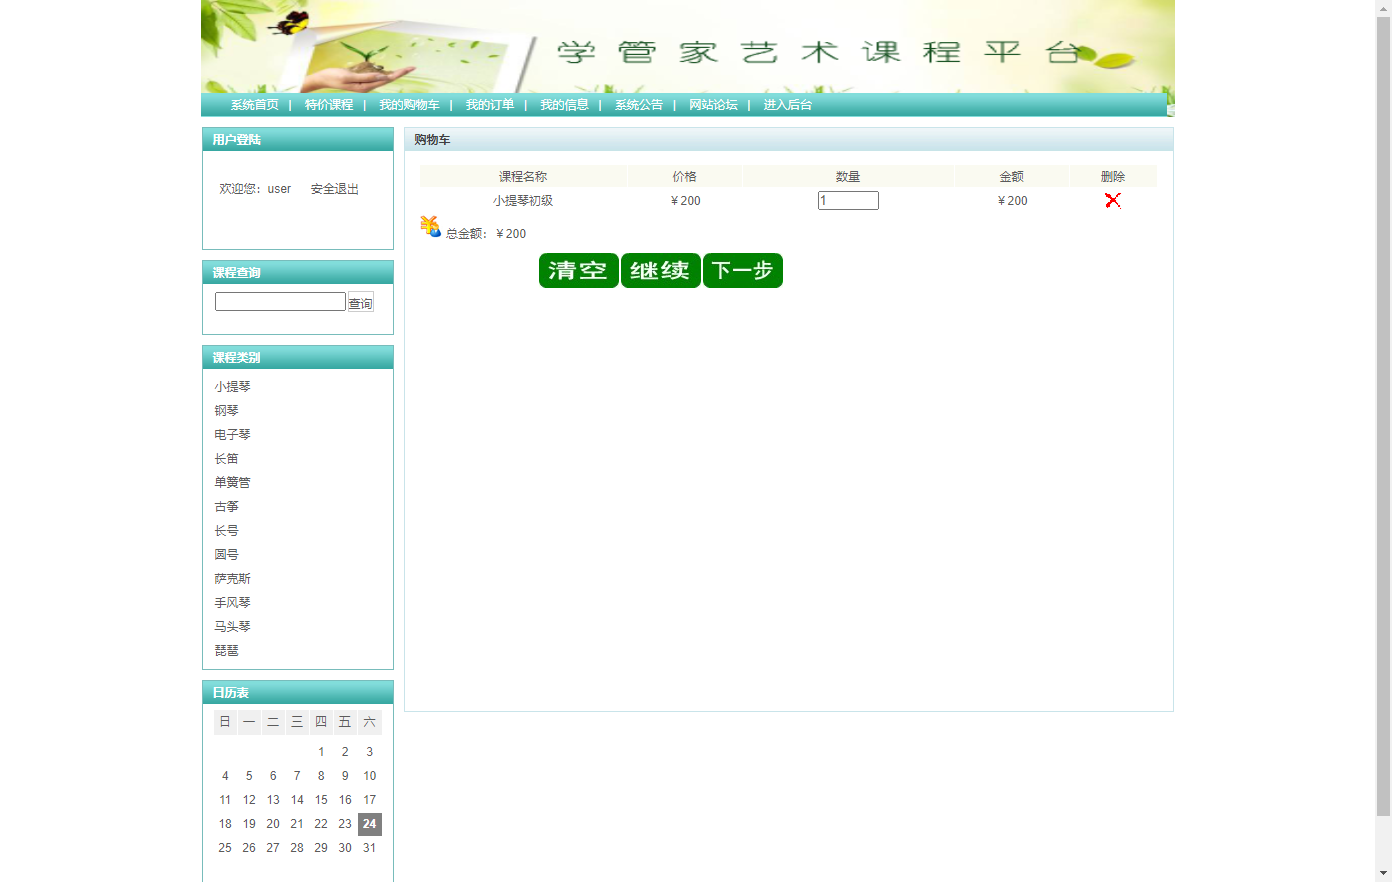Image resolution: width=1392 pixels, height=882 pixels.
Task: Click the red X delete icon
Action: tap(1112, 200)
